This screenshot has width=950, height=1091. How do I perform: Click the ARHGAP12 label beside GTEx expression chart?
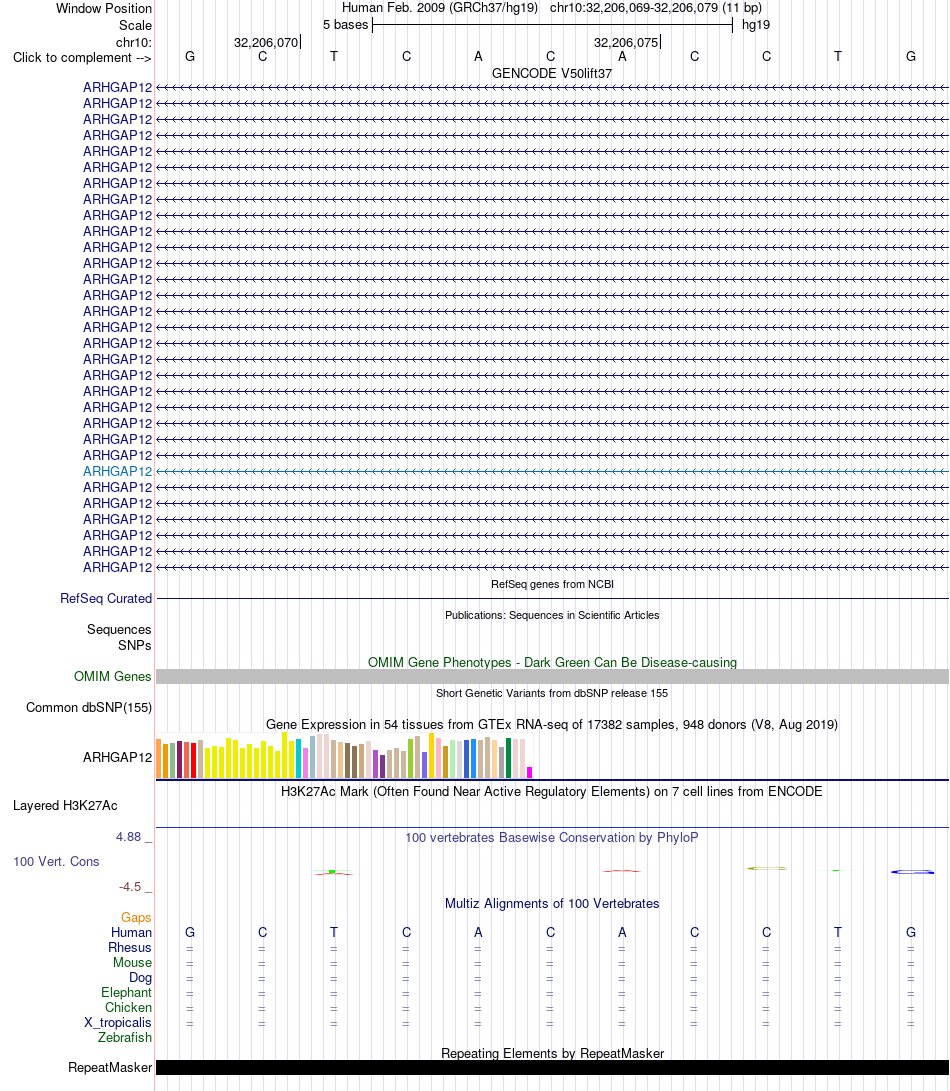tap(117, 757)
